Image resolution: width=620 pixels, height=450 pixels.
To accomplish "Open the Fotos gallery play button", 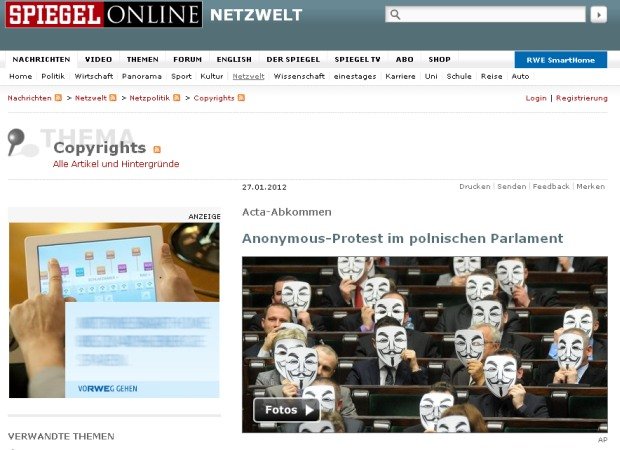I will click(x=287, y=410).
